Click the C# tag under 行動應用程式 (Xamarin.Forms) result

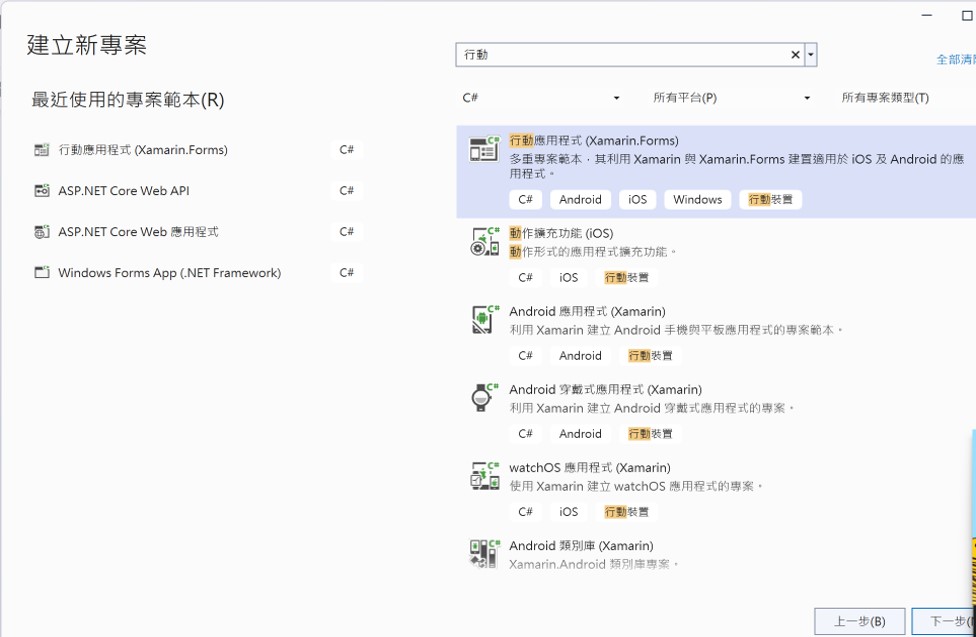tap(525, 199)
